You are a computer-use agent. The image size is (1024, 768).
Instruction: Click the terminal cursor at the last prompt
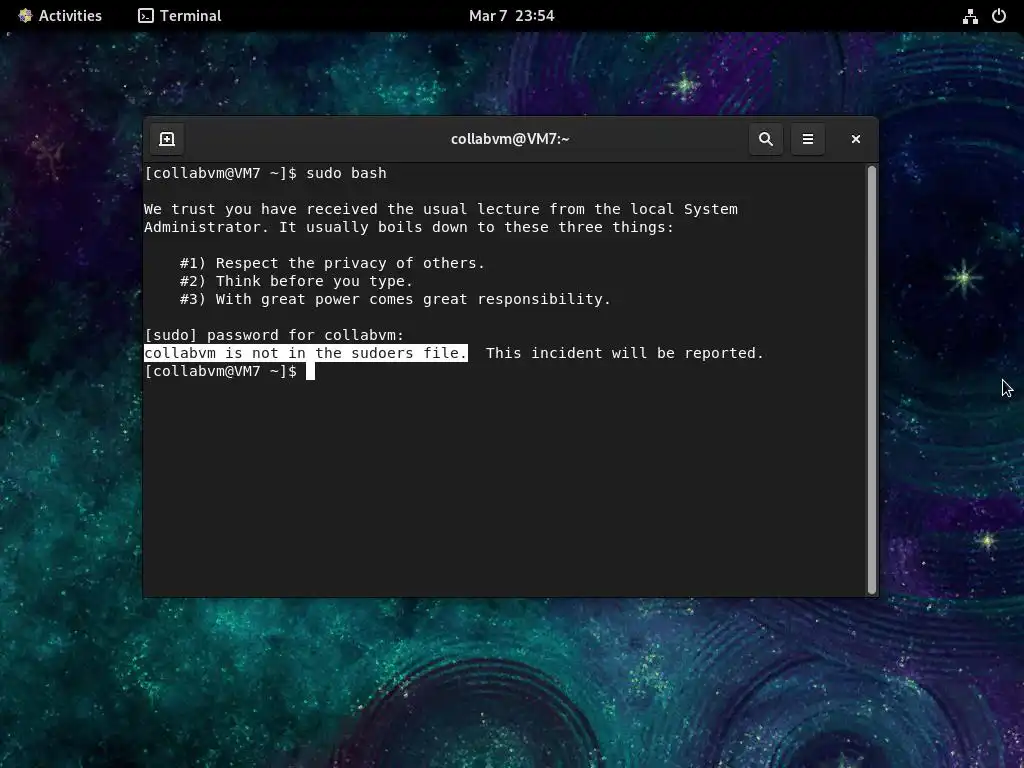(311, 372)
